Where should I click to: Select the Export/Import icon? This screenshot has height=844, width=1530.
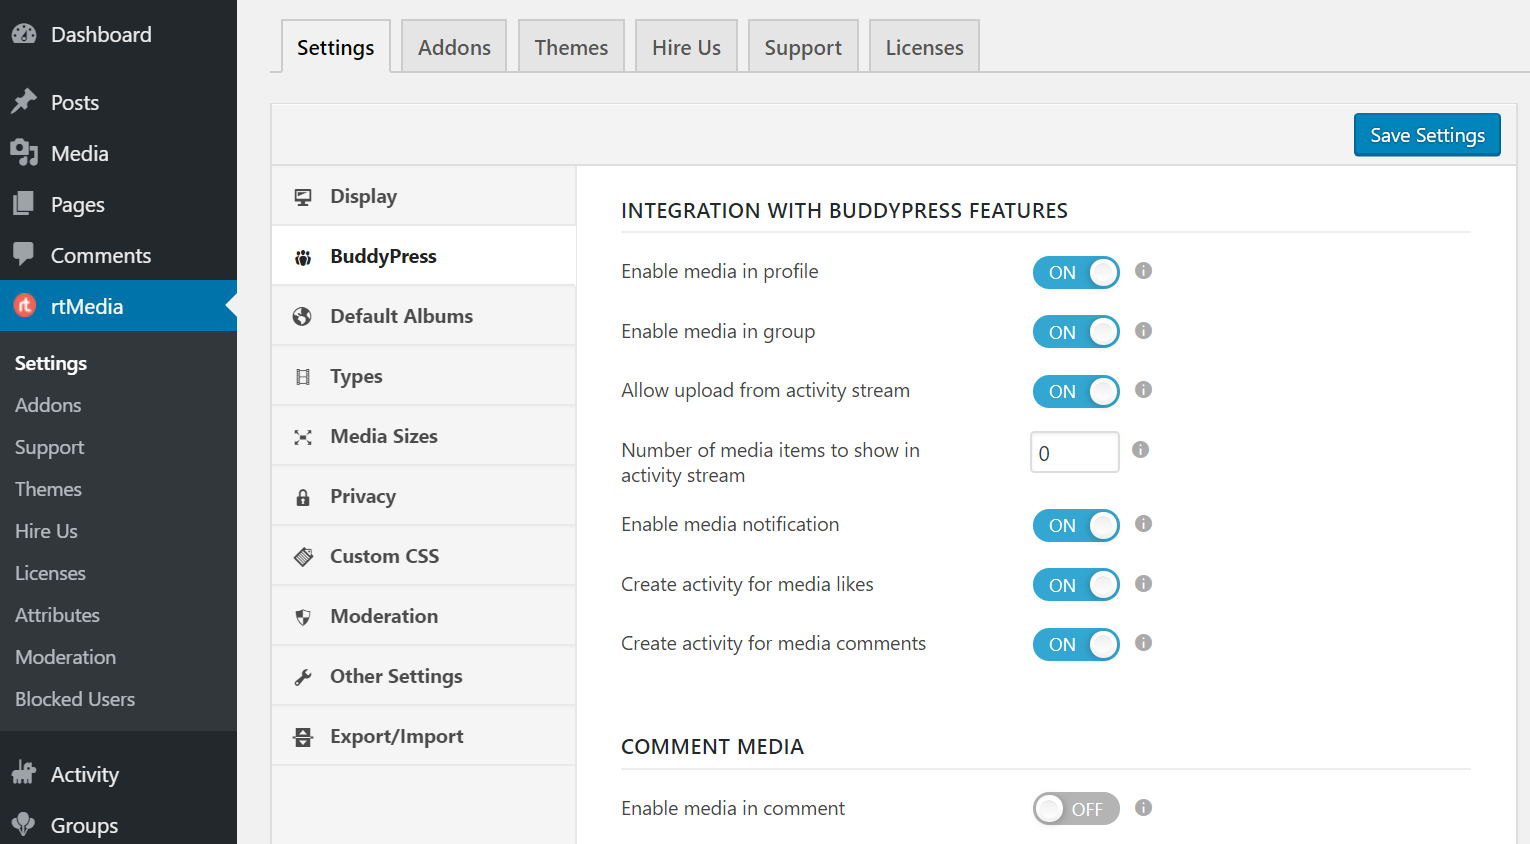click(x=302, y=736)
